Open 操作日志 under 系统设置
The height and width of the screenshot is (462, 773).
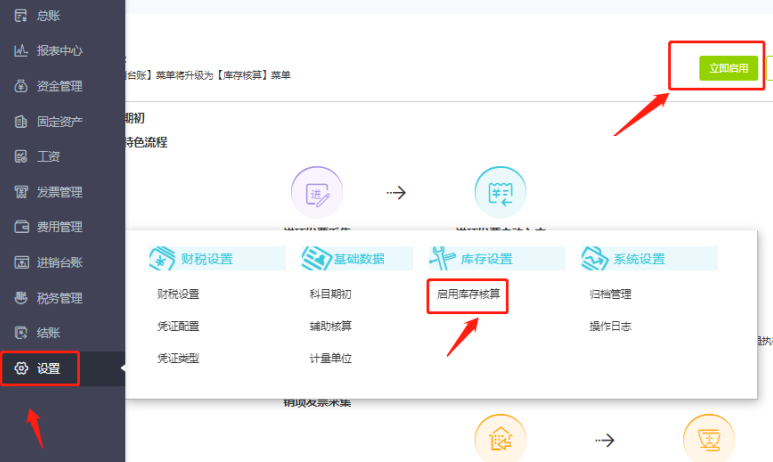point(610,326)
